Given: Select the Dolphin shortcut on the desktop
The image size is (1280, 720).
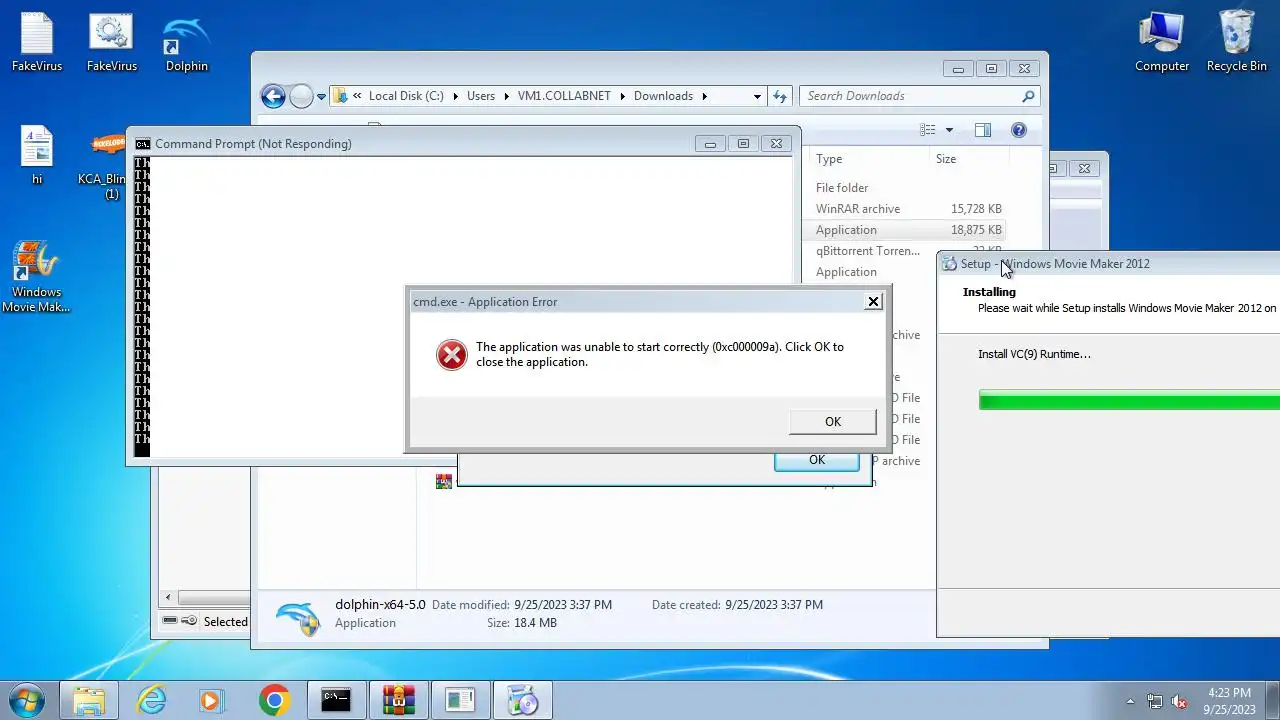Looking at the screenshot, I should pyautogui.click(x=187, y=42).
